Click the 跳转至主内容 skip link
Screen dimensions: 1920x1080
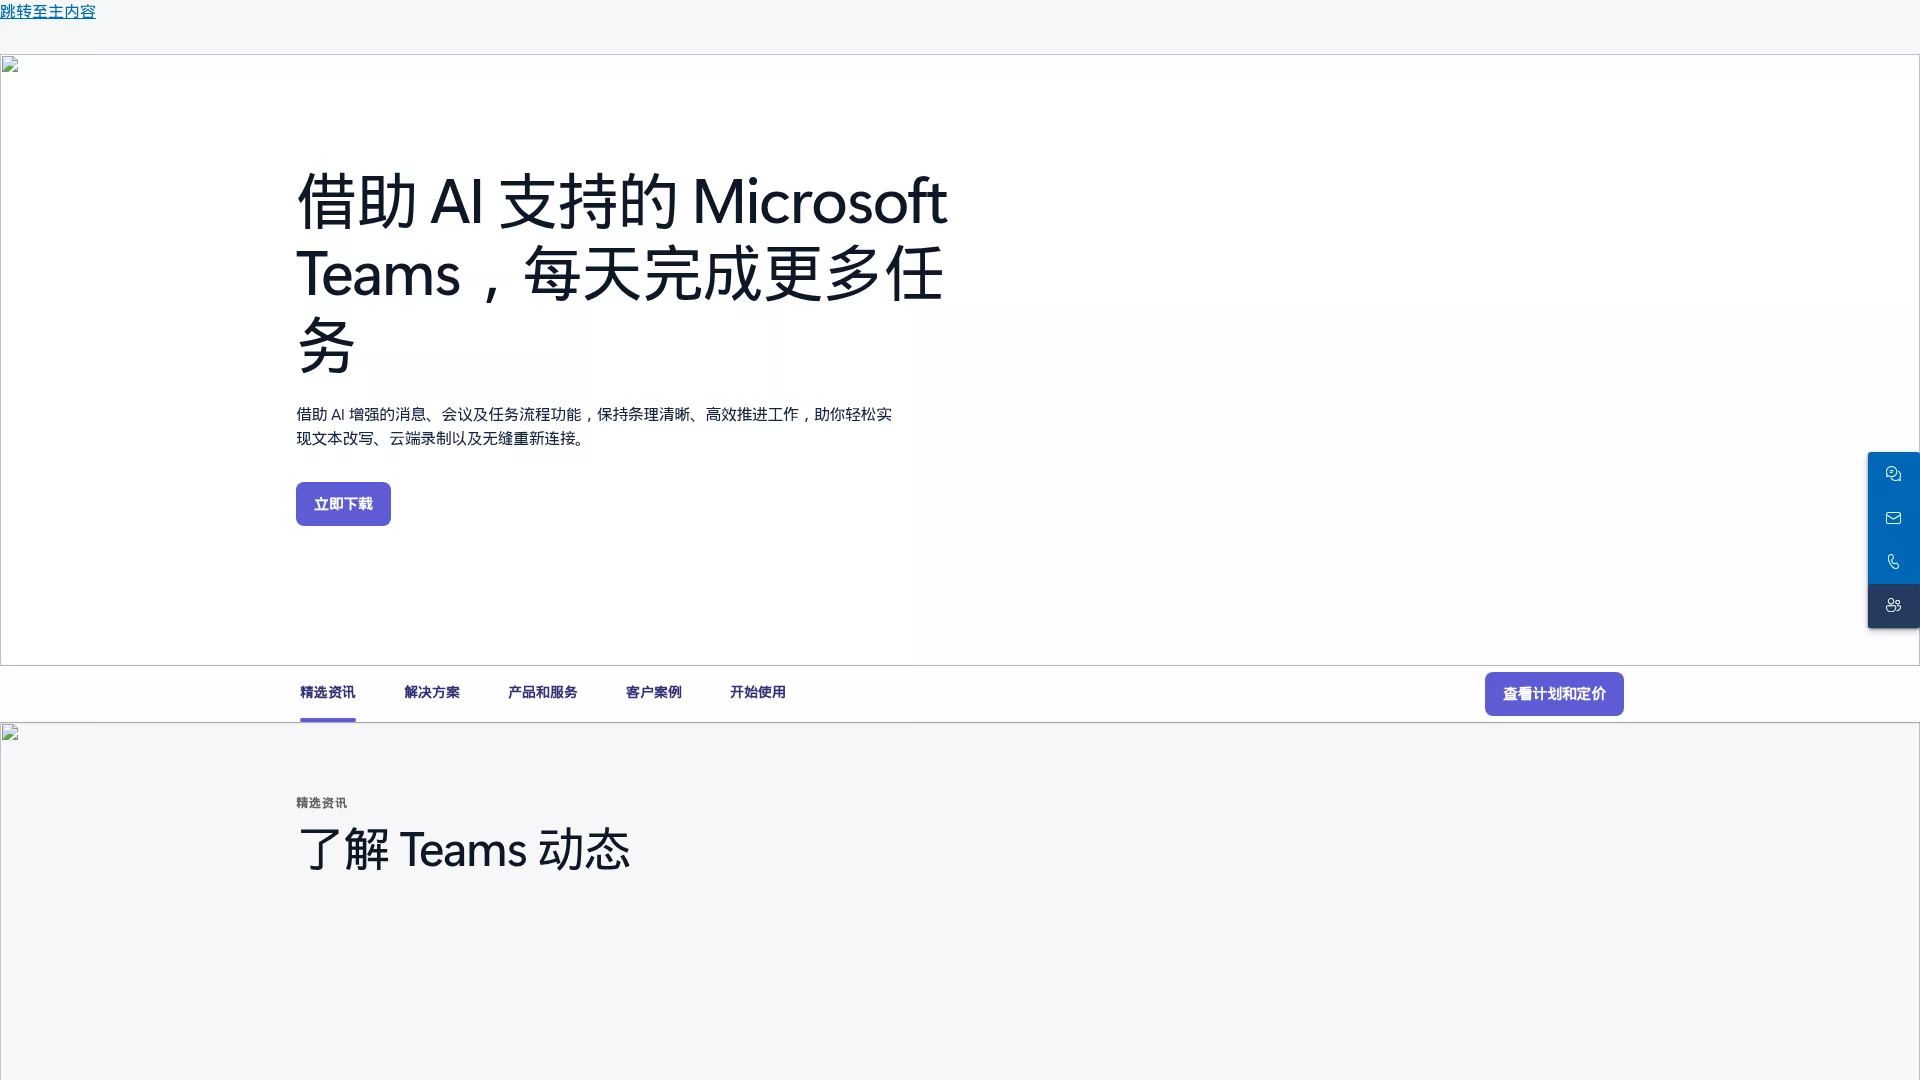[x=48, y=12]
